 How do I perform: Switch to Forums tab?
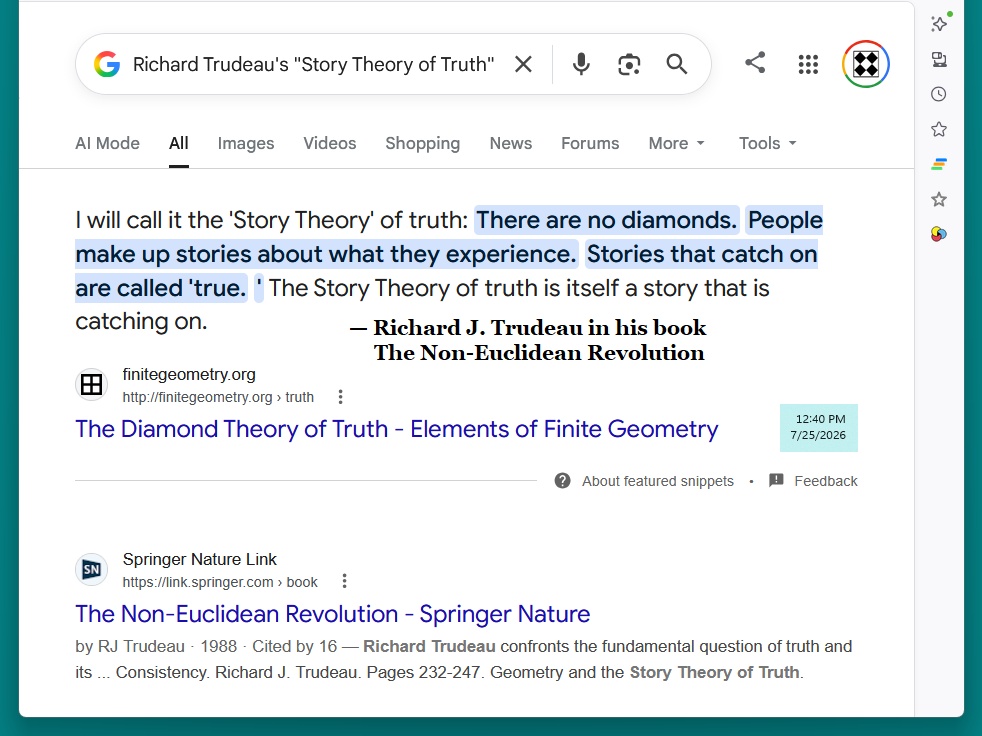point(590,143)
